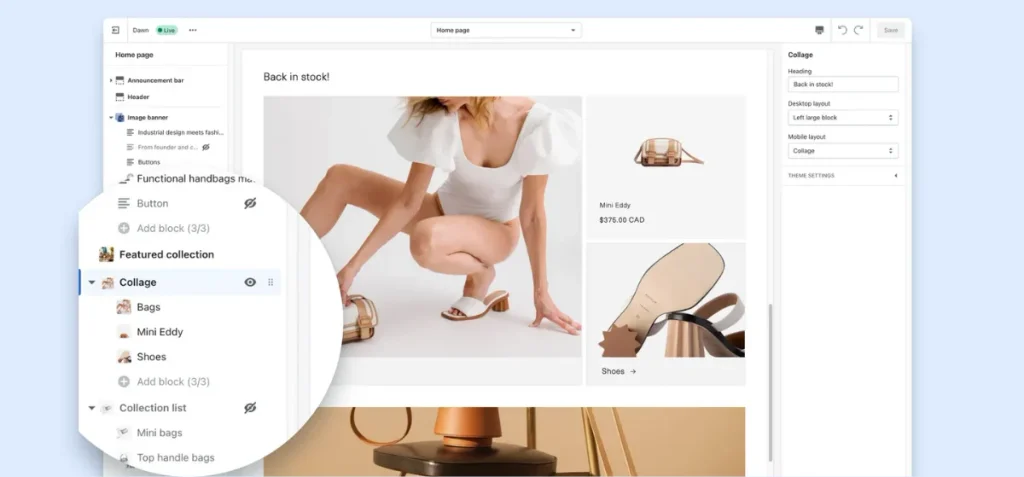Click the Featured collection thumbnail icon

pos(106,254)
